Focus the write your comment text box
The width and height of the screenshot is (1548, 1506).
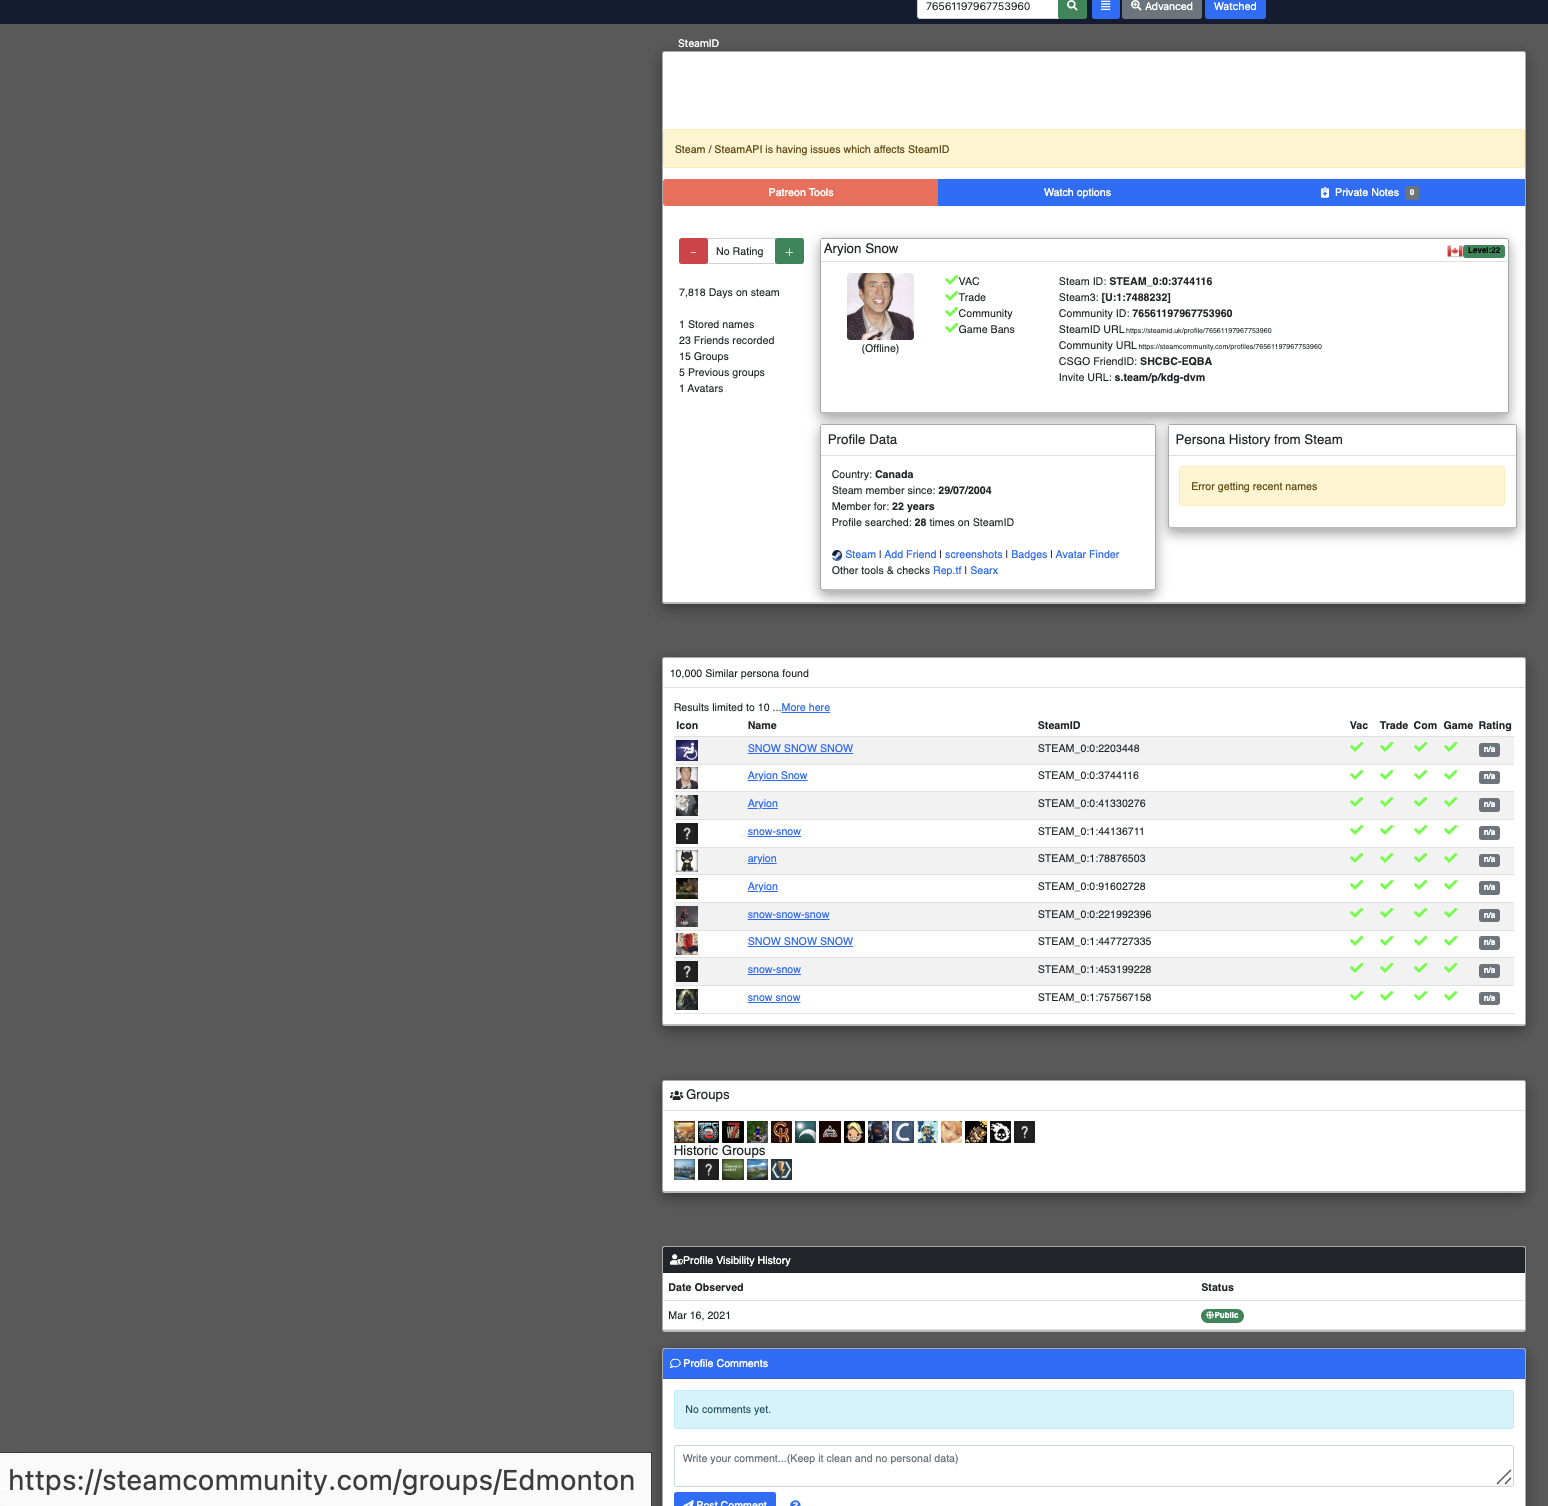click(1092, 1466)
